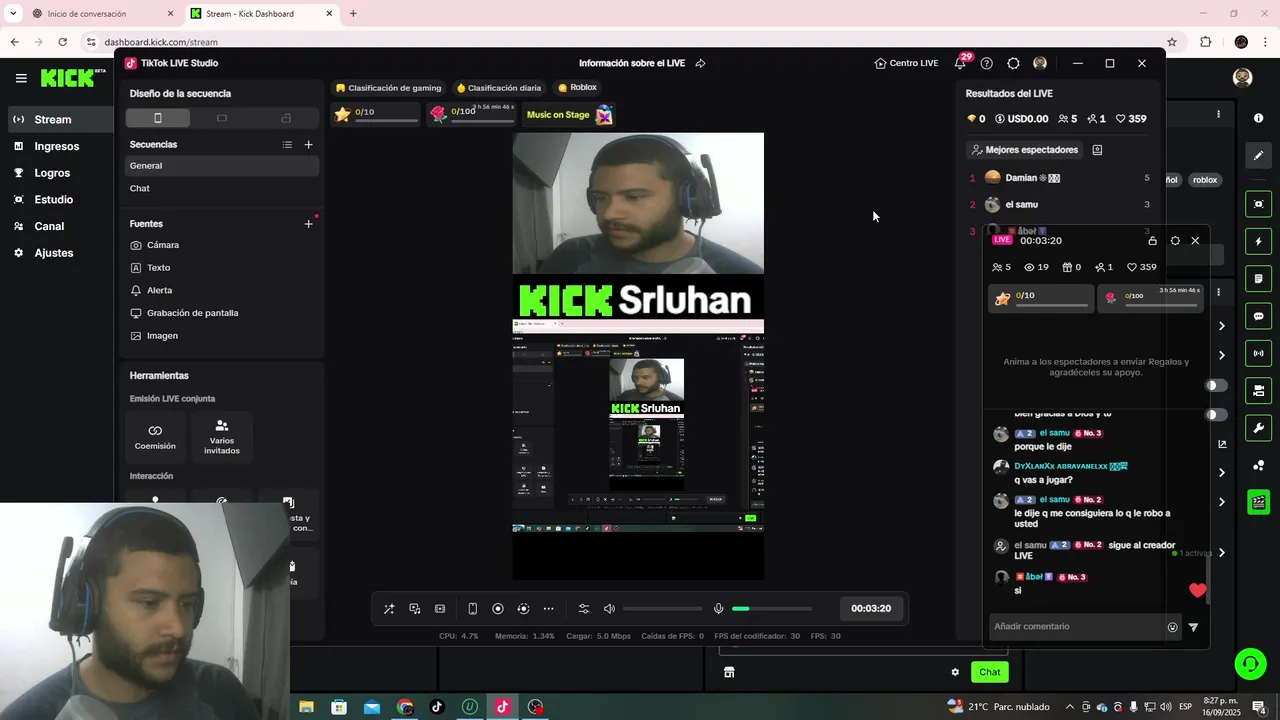Adjust the microphone level slider
The width and height of the screenshot is (1280, 720).
click(772, 609)
